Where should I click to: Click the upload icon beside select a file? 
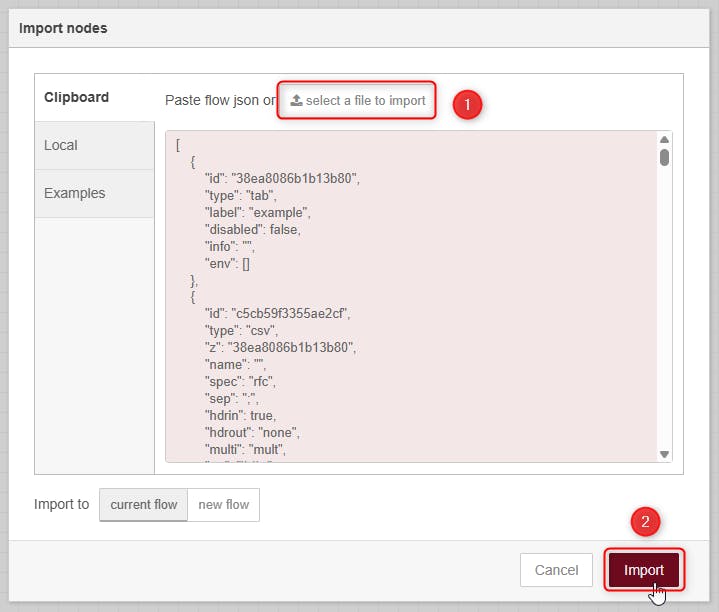click(296, 100)
